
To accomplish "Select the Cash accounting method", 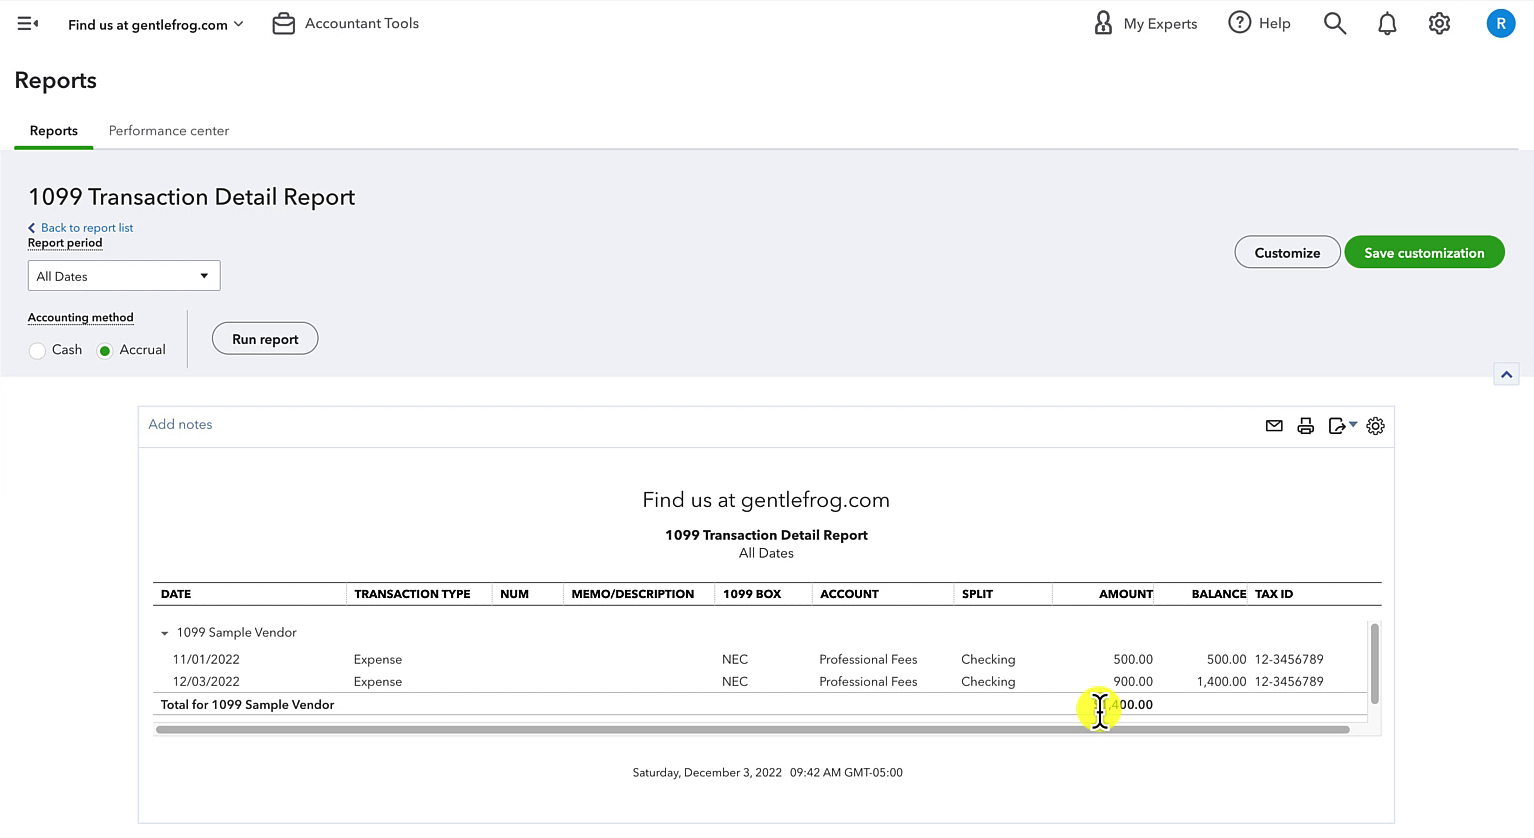I will click(37, 351).
